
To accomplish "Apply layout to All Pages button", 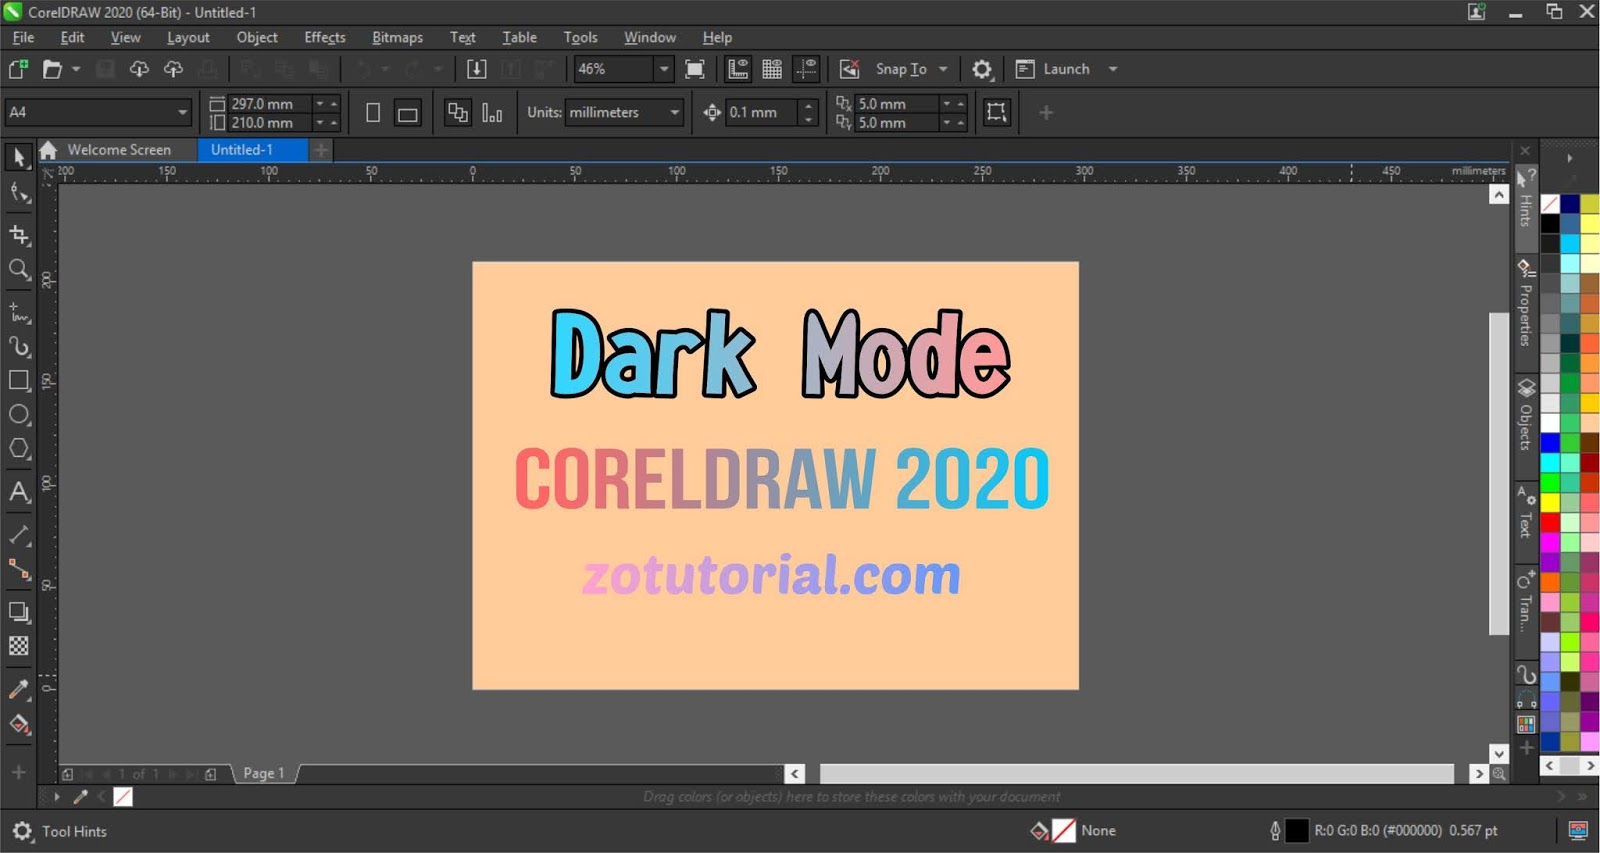I will 457,113.
